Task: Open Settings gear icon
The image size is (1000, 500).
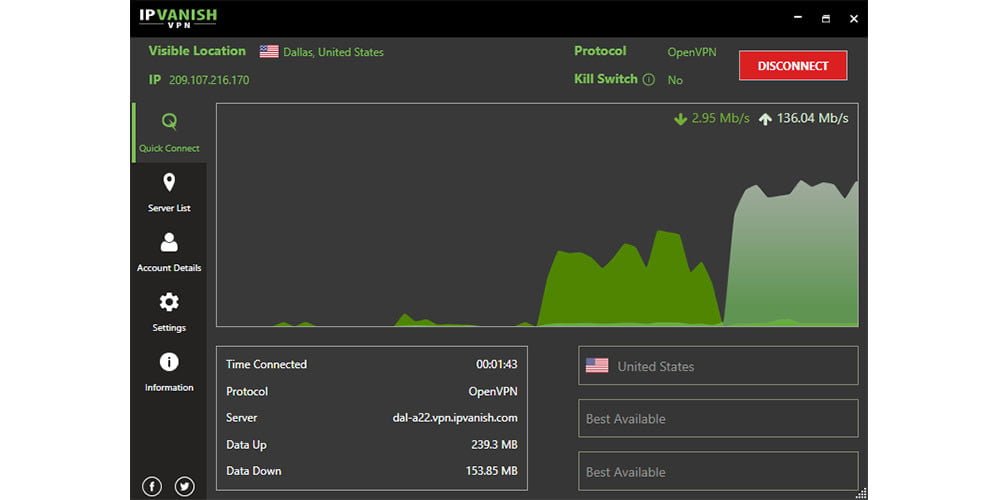Action: (x=169, y=302)
